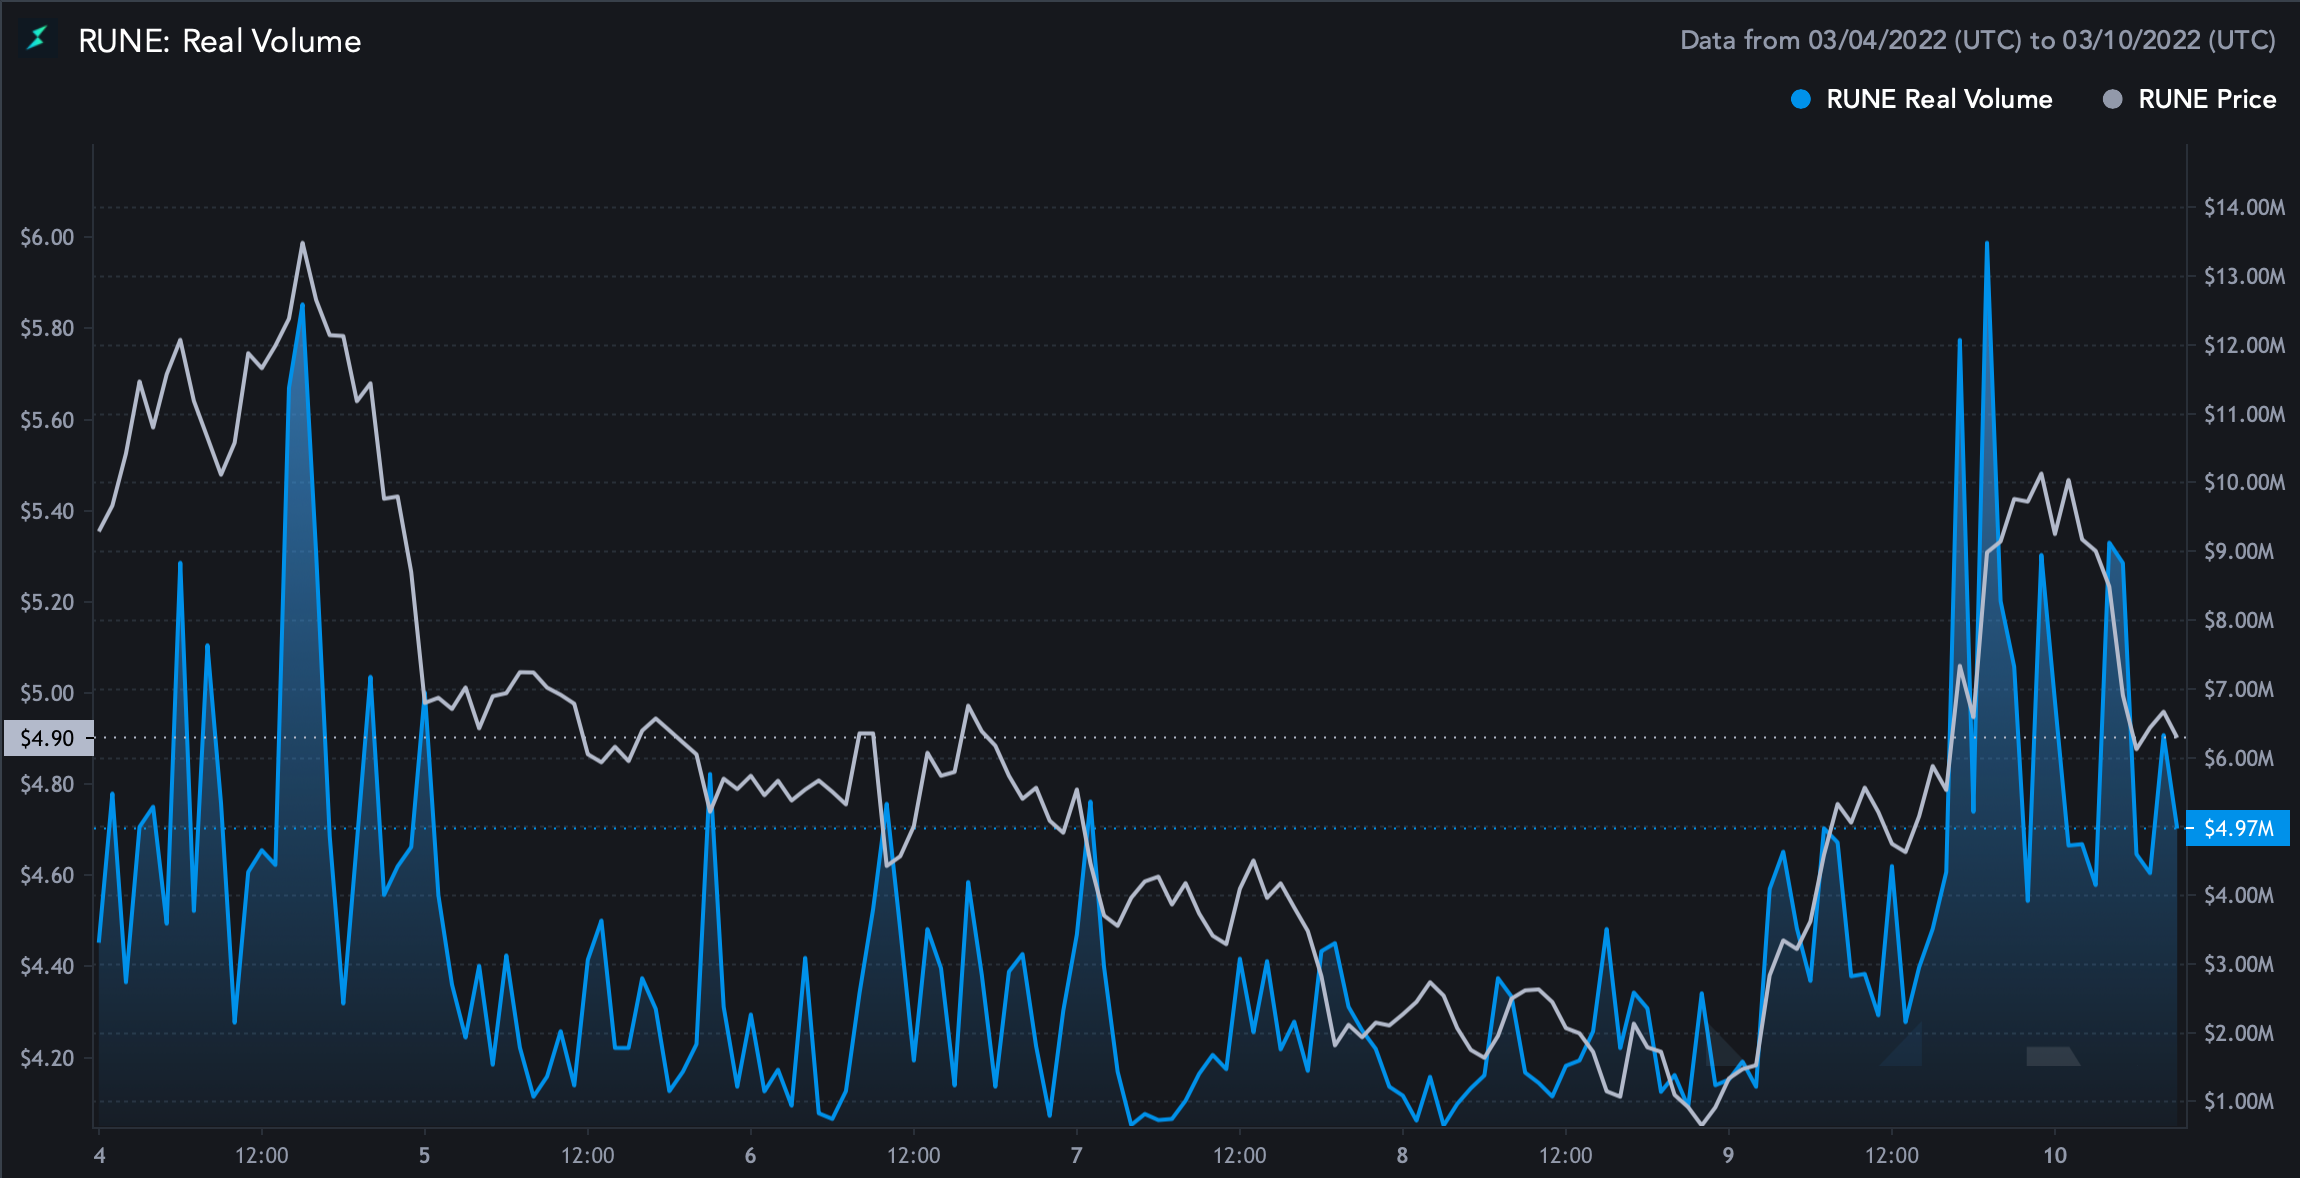Viewport: 2300px width, 1178px height.
Task: Click the $6.00 label on price axis
Action: coord(47,237)
